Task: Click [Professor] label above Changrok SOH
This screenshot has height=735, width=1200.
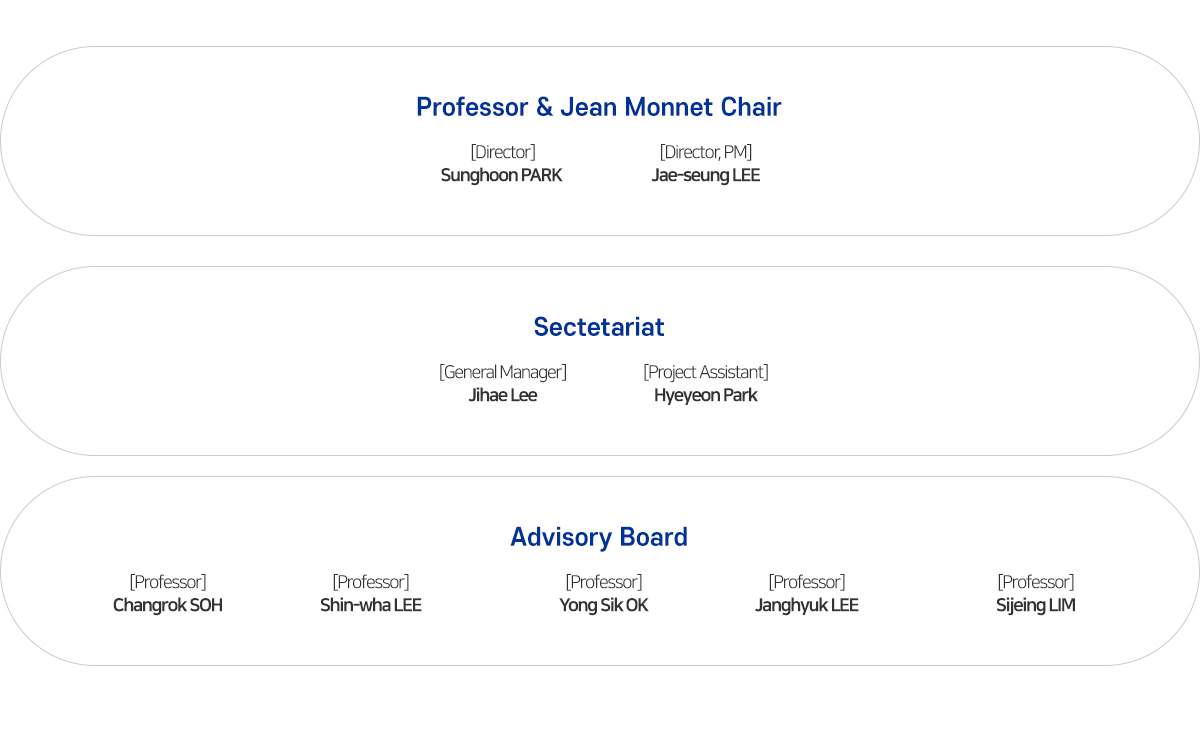Action: (x=167, y=582)
